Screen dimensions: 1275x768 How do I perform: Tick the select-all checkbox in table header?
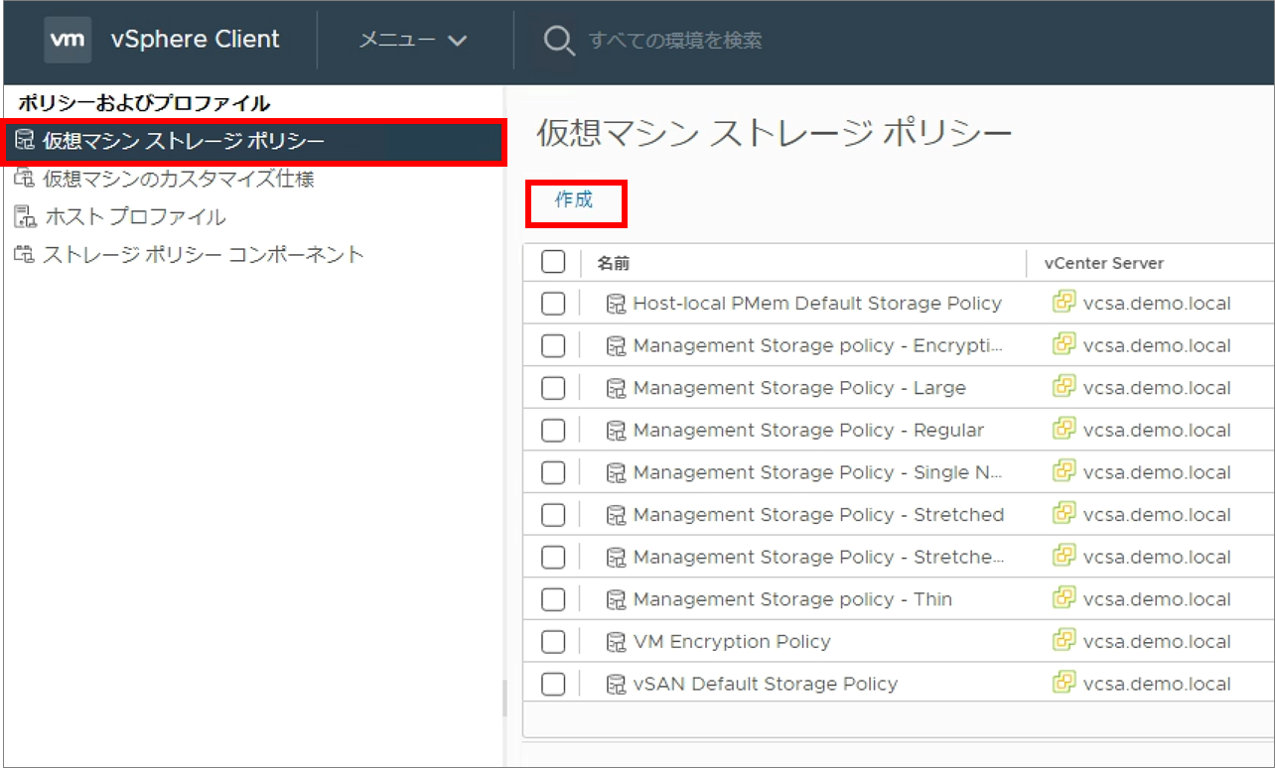(x=553, y=262)
